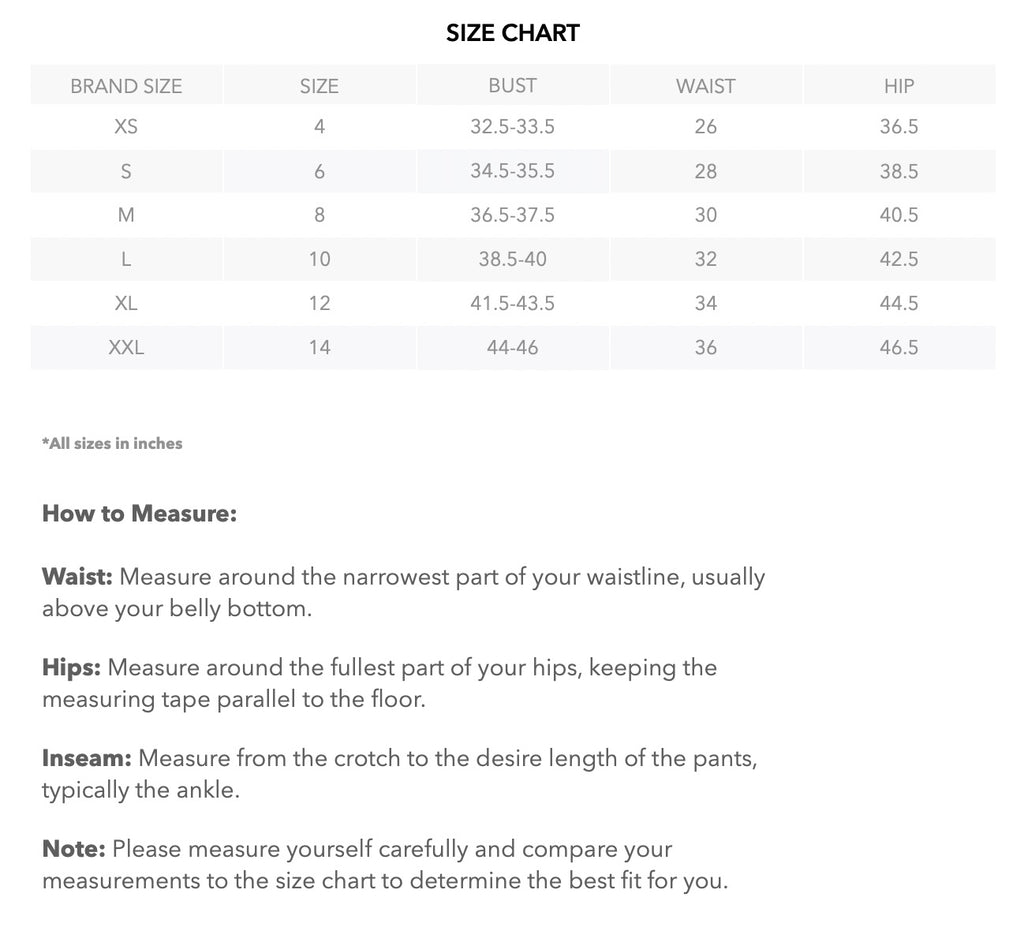Click bust value 32.5-33.5

point(512,127)
